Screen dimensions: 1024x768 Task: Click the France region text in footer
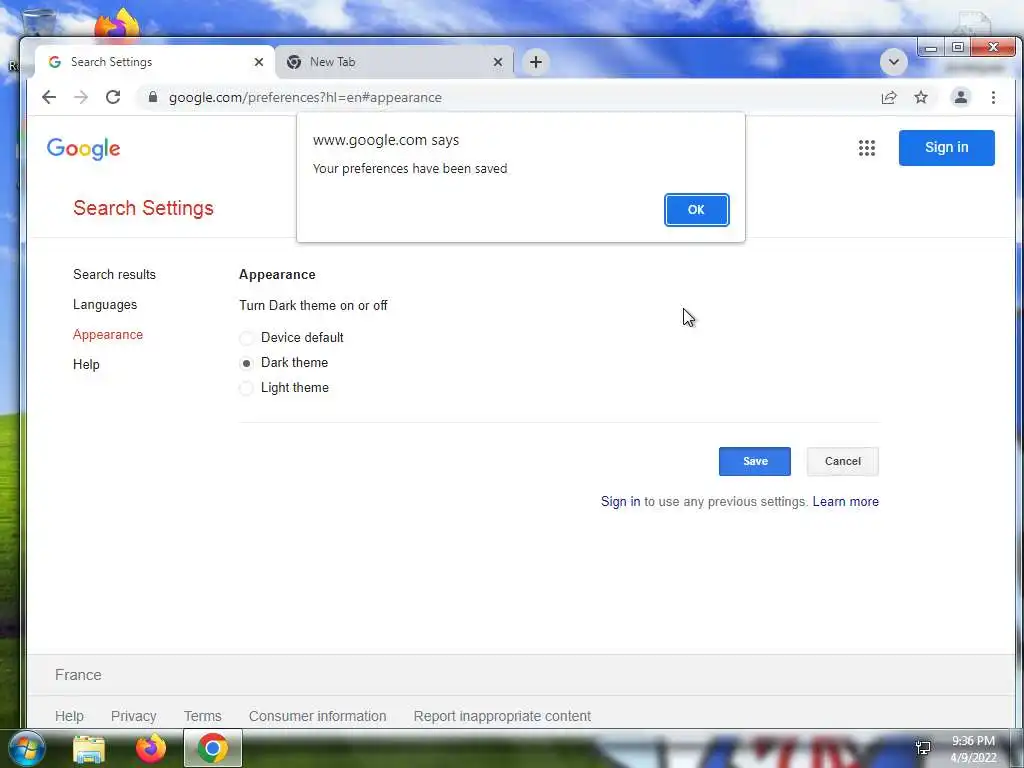click(78, 675)
